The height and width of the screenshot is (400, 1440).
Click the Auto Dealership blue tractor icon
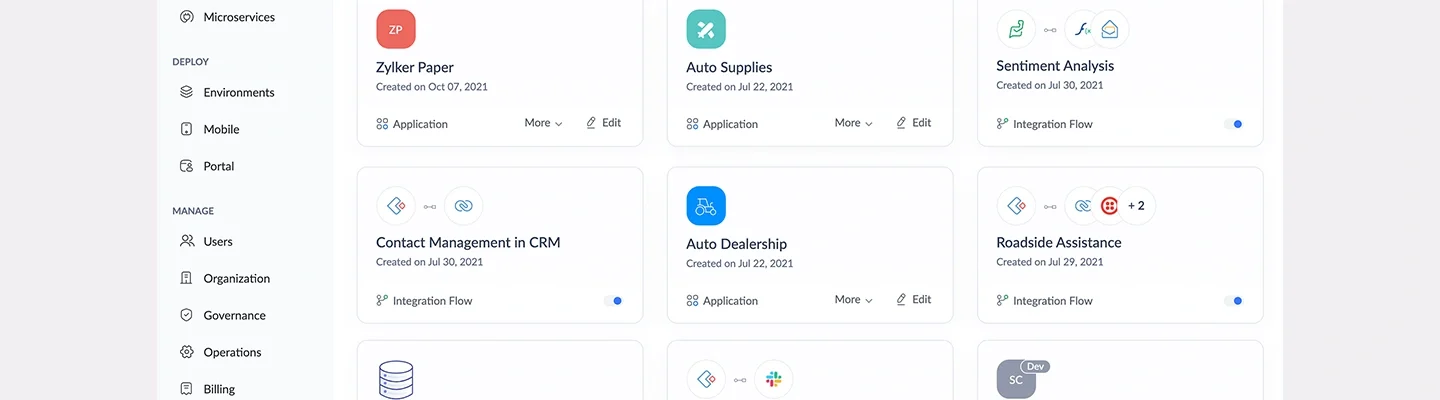click(705, 206)
